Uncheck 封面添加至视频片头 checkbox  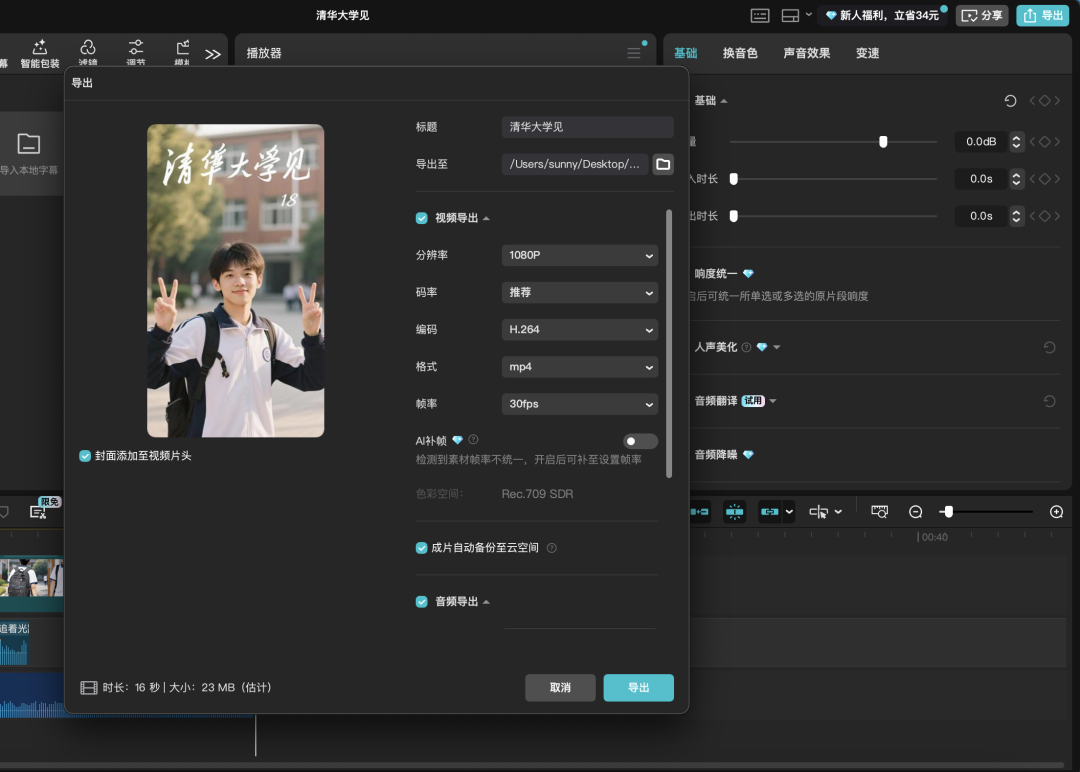coord(85,456)
